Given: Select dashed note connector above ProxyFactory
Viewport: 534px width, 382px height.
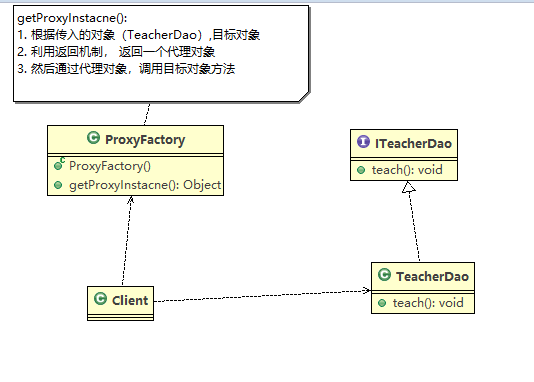Looking at the screenshot, I should 147,114.
